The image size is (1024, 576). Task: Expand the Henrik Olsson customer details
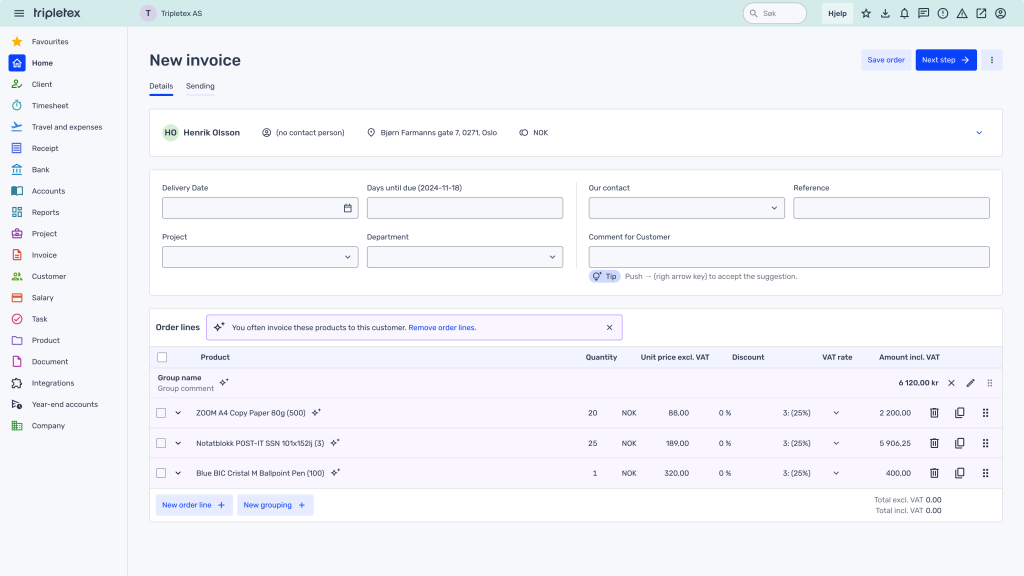(979, 133)
